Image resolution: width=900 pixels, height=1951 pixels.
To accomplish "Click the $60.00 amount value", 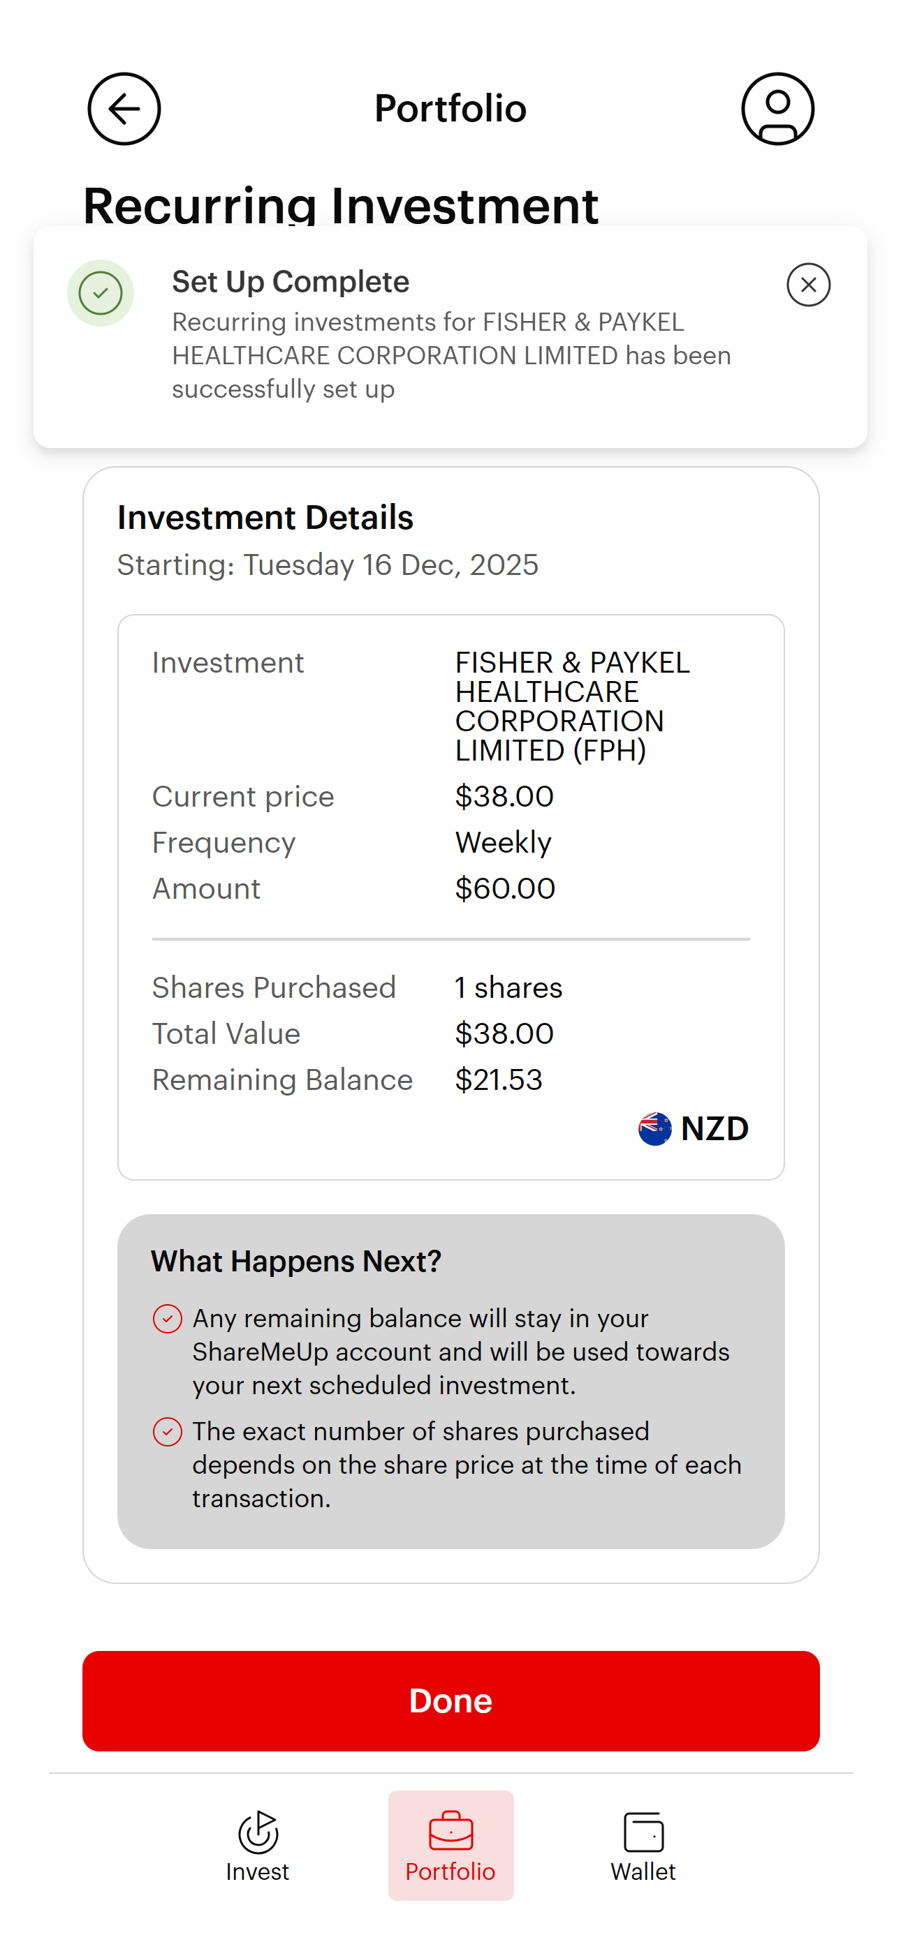I will point(504,889).
